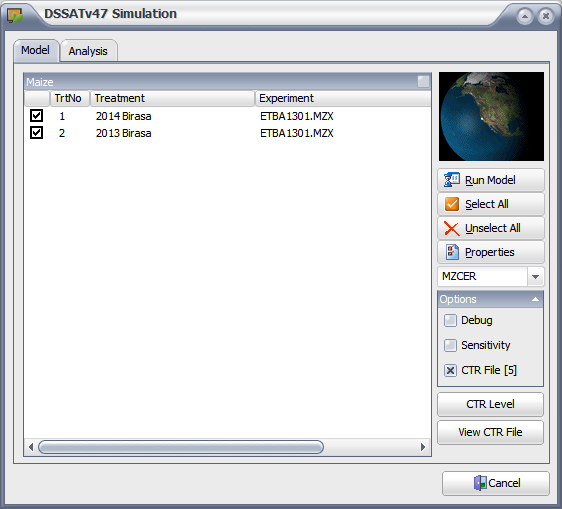This screenshot has width=562, height=509.
Task: Click the scroll right arrow
Action: 423,447
